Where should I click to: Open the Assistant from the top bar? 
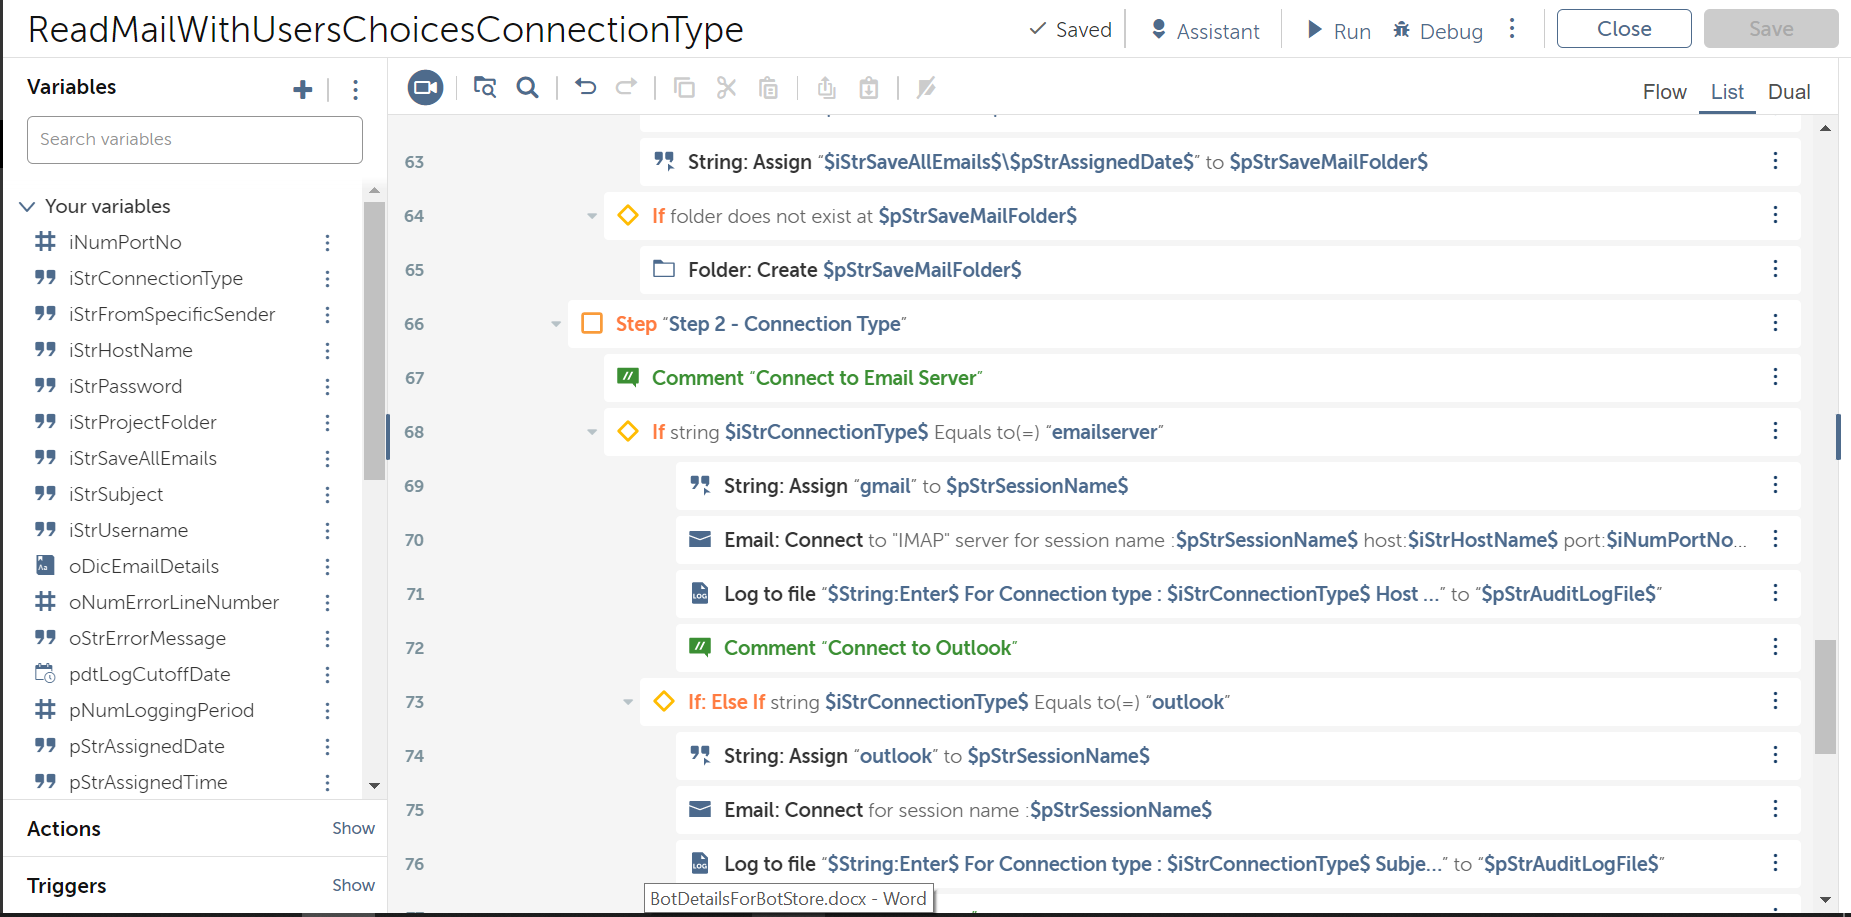click(1205, 31)
